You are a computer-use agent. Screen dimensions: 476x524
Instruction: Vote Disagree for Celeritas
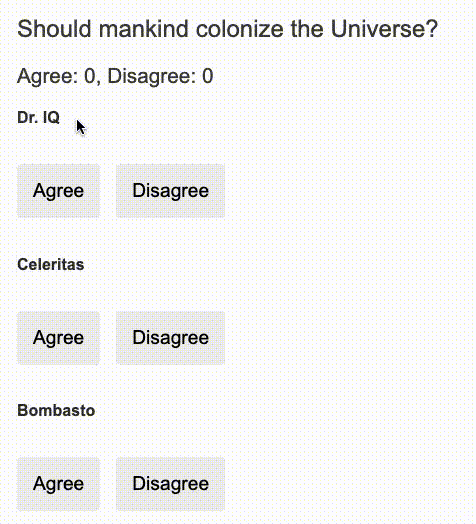pos(170,338)
